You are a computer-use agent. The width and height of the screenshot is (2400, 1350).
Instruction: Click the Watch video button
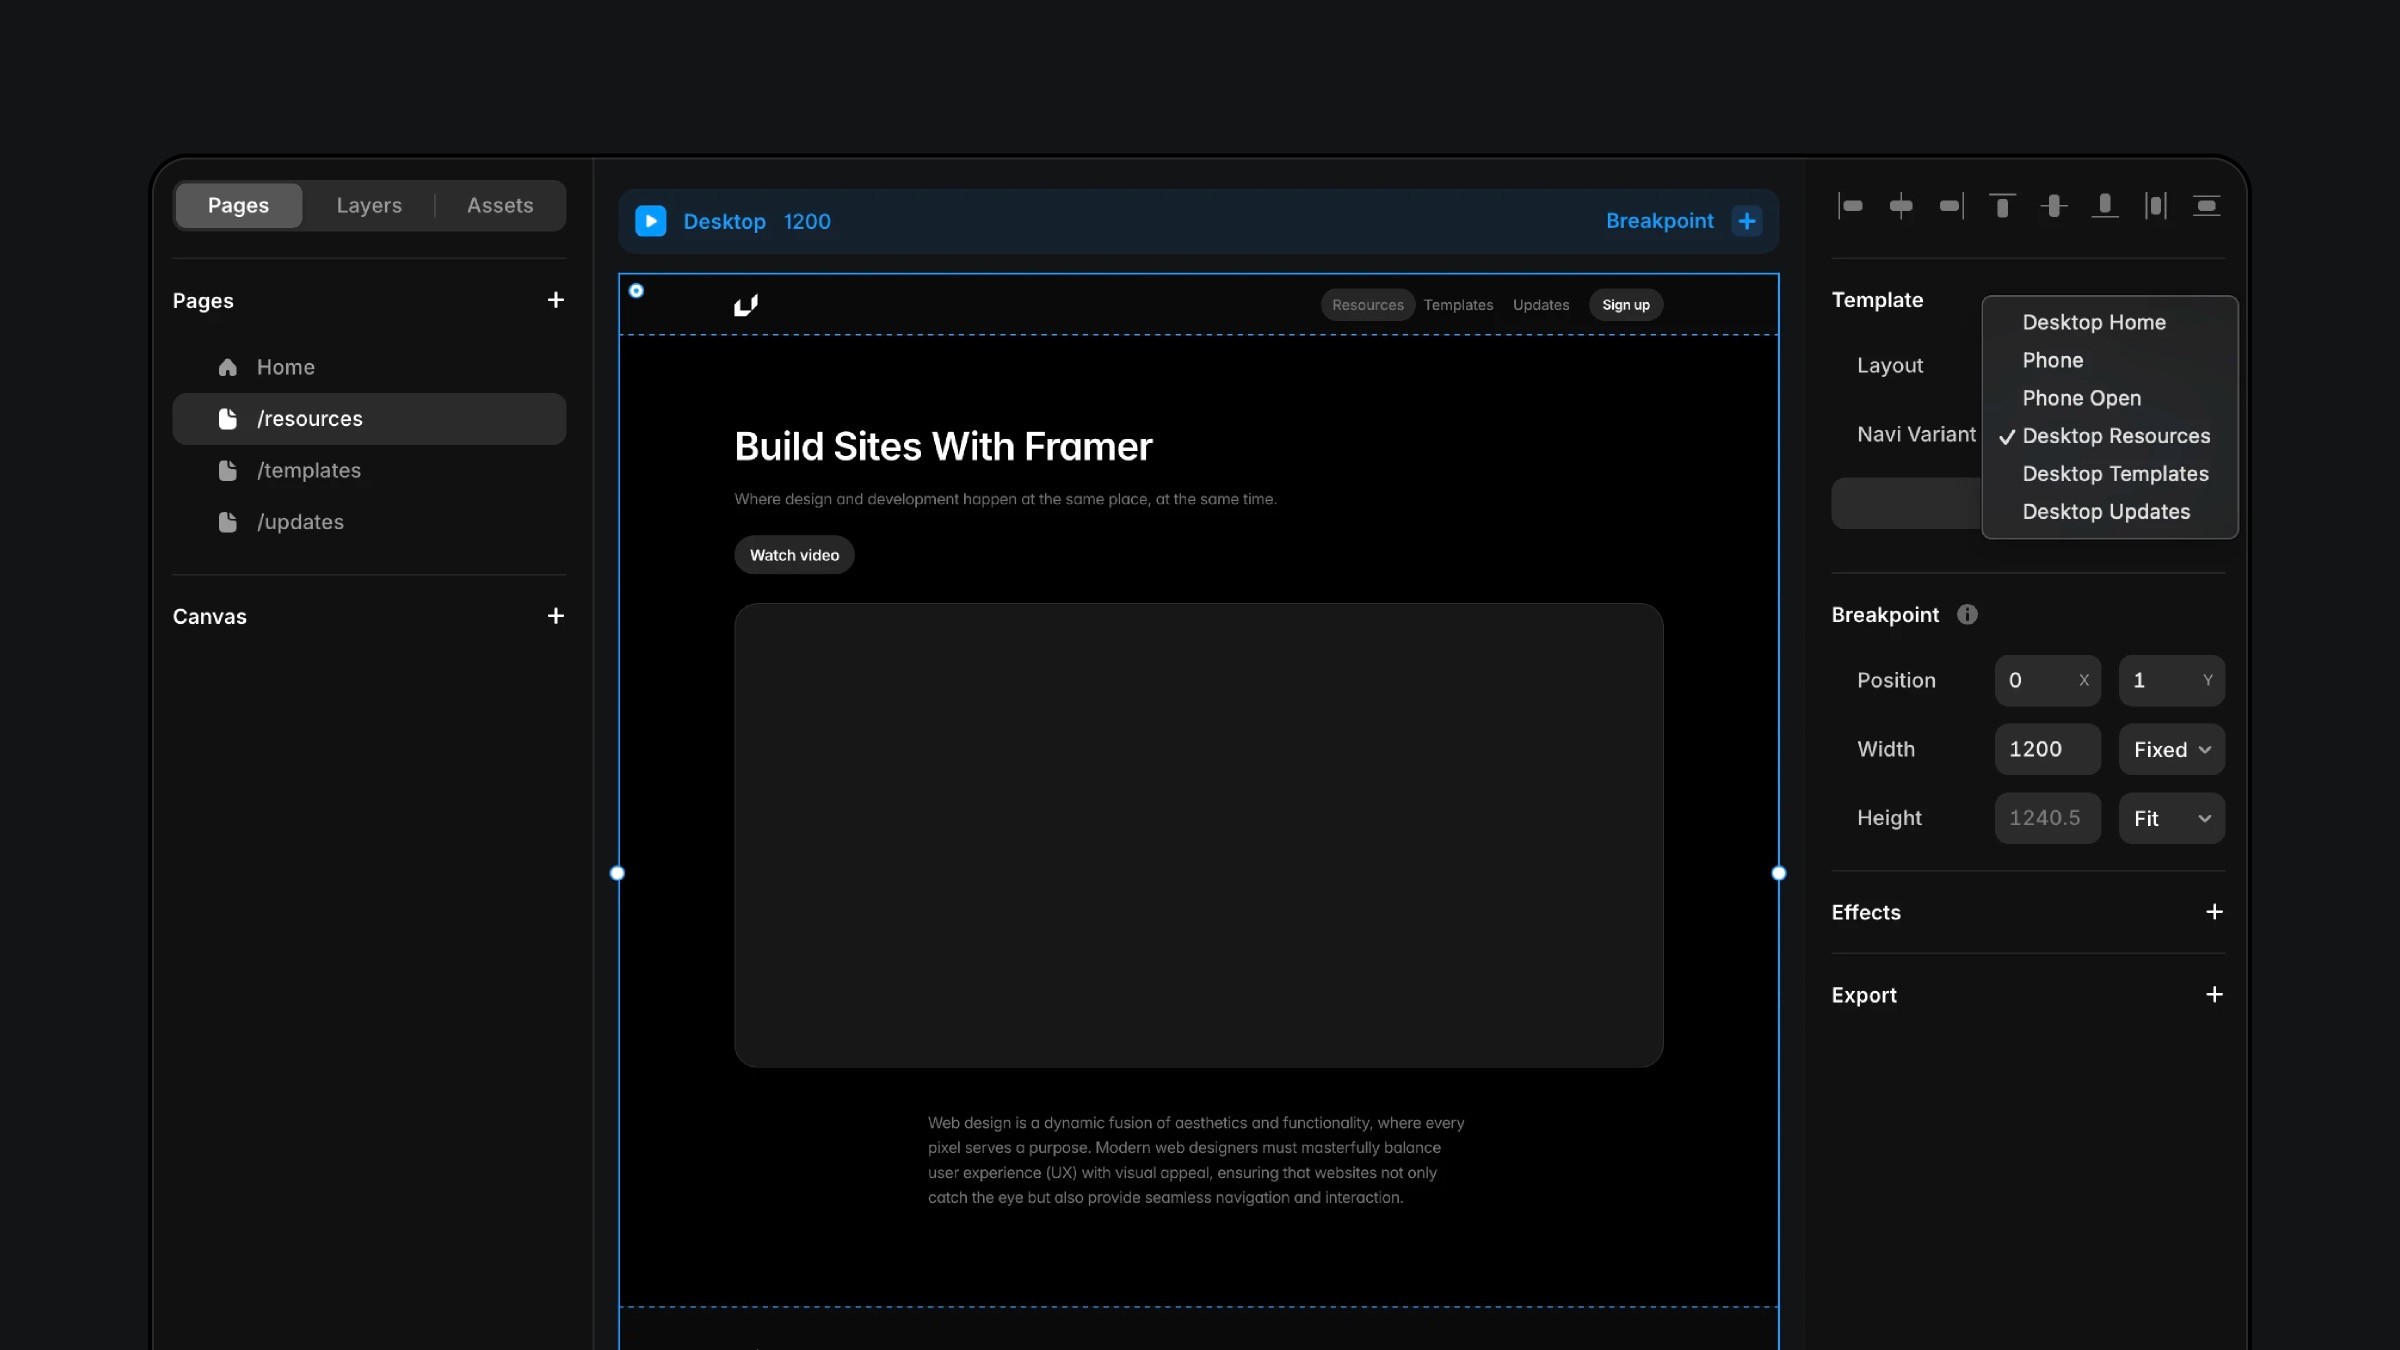click(794, 555)
